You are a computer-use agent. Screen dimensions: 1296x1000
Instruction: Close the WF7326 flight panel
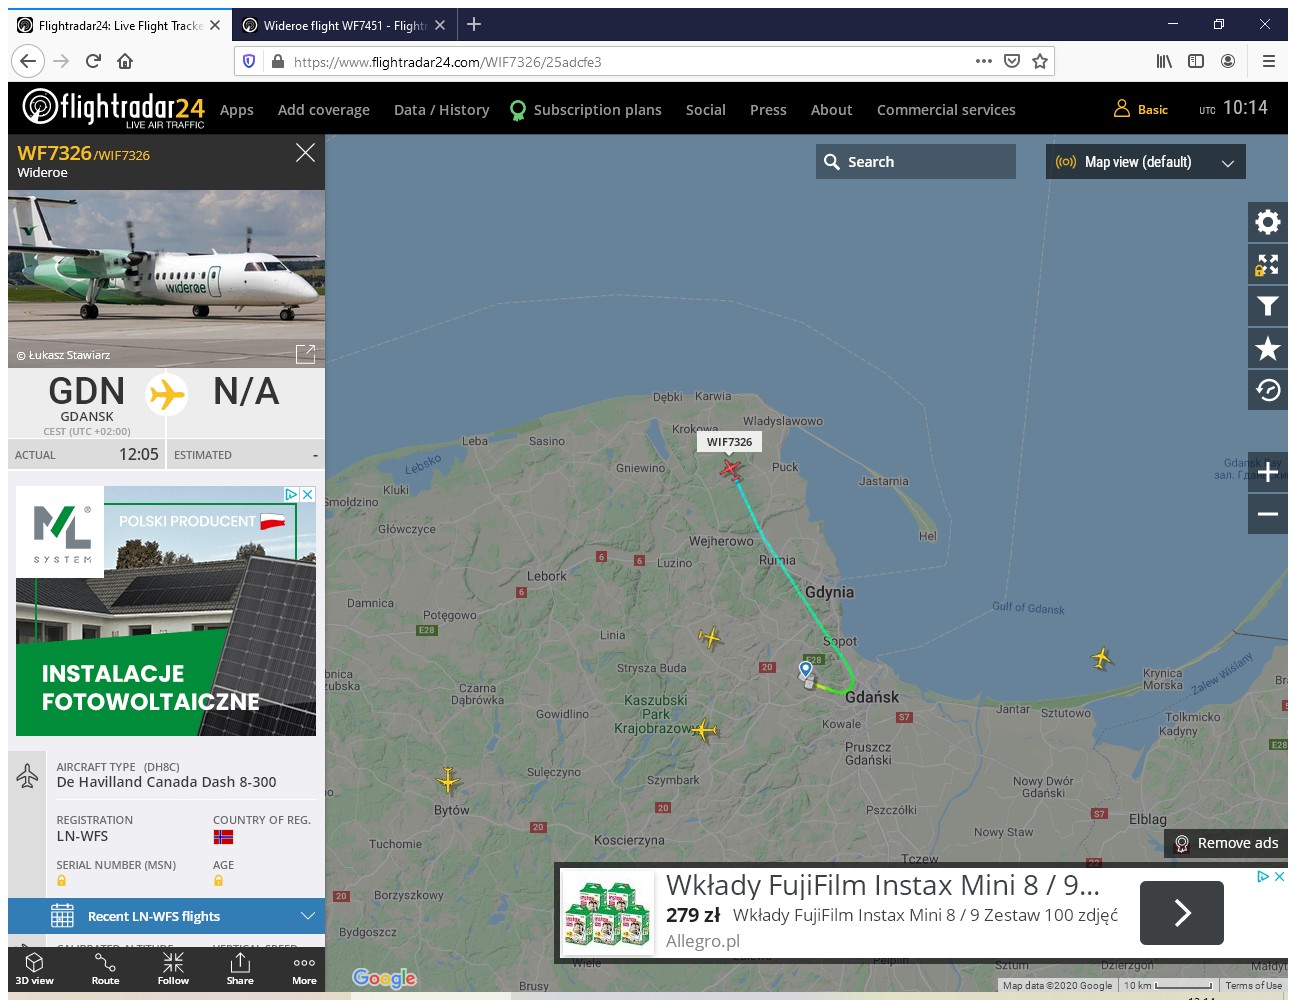click(x=305, y=152)
